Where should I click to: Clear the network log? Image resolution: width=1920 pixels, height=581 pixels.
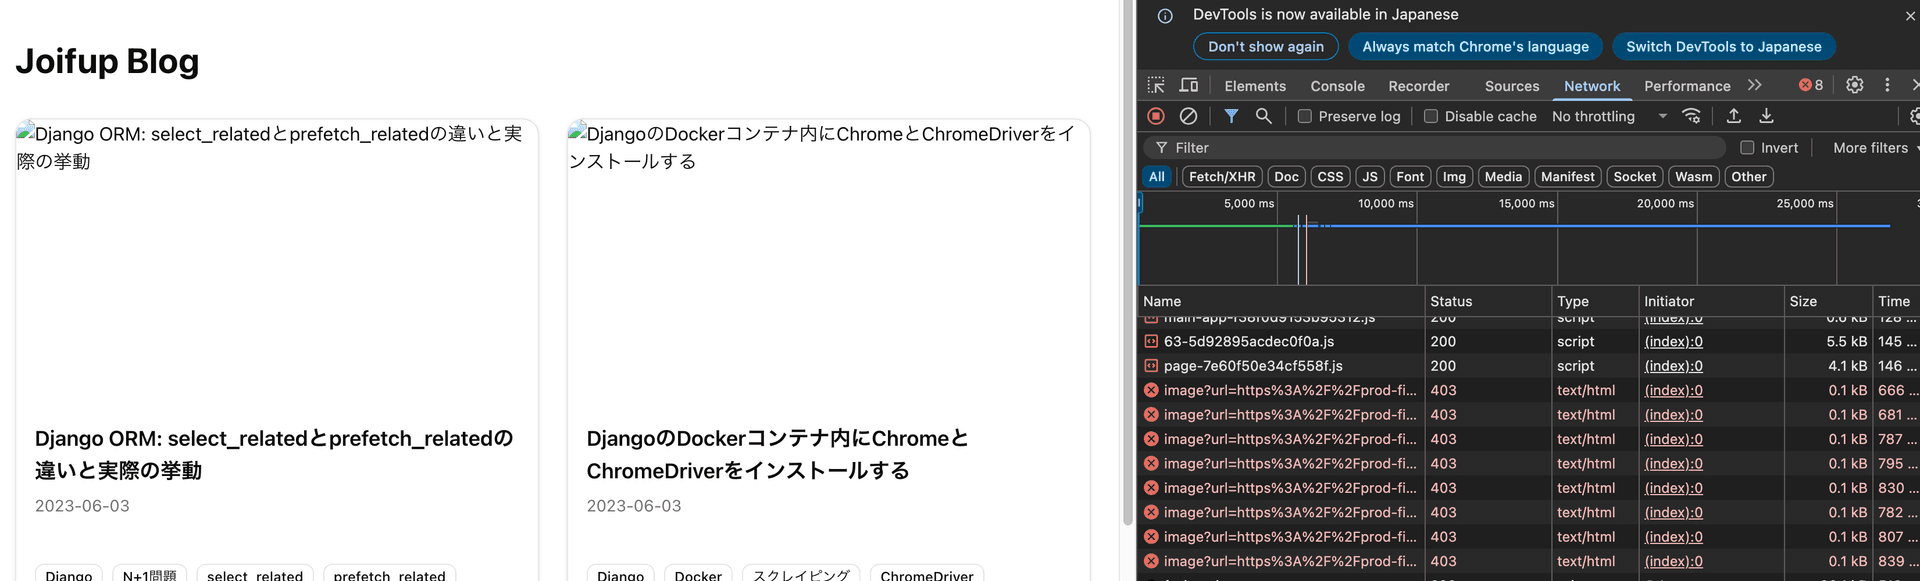[1188, 116]
